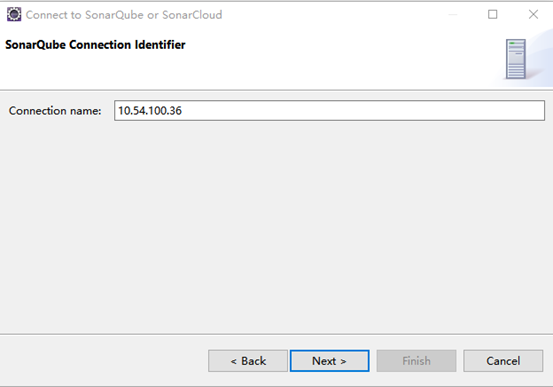This screenshot has height=387, width=553.
Task: Go to the next wizard step
Action: coord(329,361)
